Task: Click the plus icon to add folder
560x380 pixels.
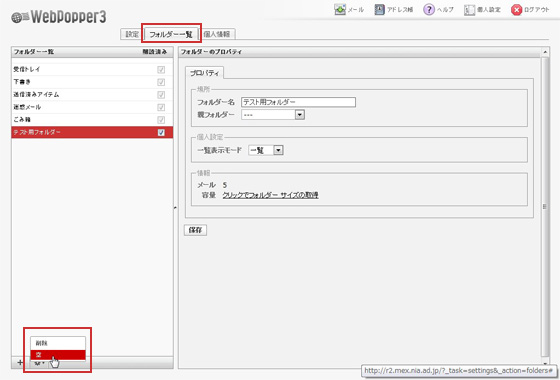Action: 20,362
